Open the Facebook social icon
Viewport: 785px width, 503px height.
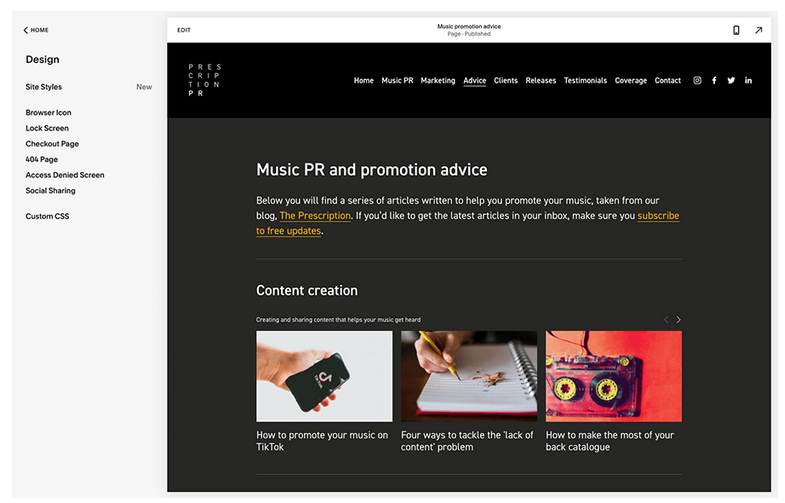coord(714,81)
